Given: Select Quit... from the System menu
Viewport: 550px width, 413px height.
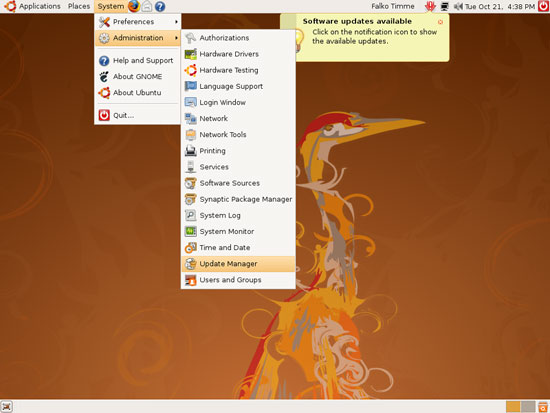Looking at the screenshot, I should pos(138,115).
